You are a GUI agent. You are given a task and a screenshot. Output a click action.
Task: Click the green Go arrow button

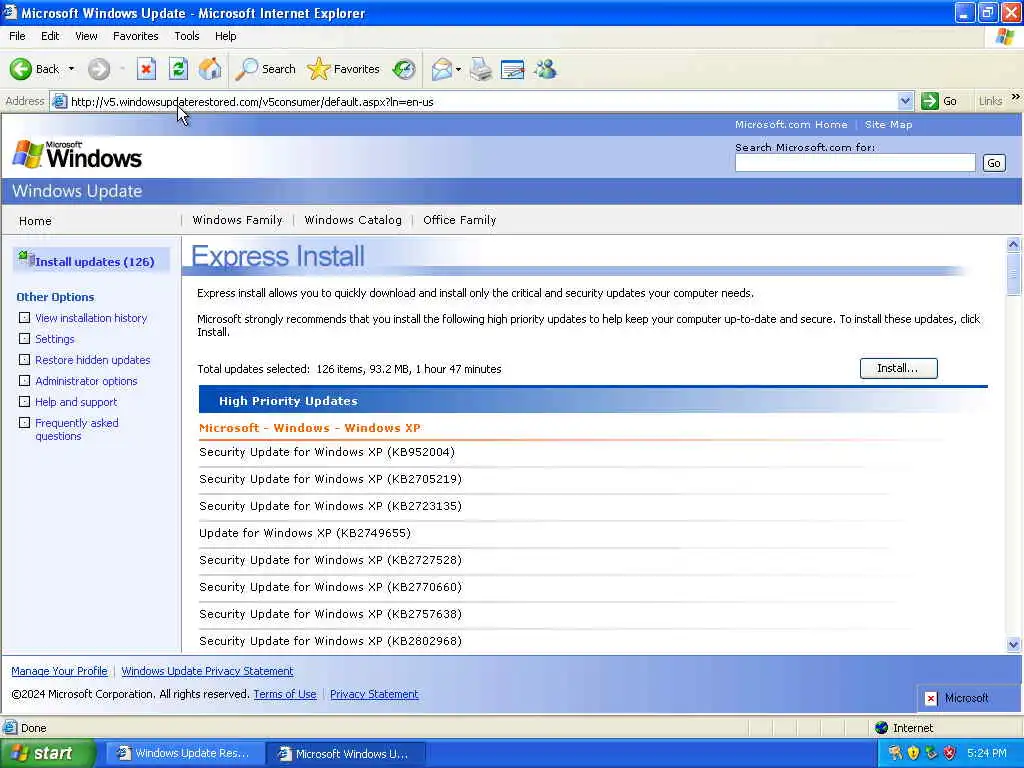pos(929,101)
